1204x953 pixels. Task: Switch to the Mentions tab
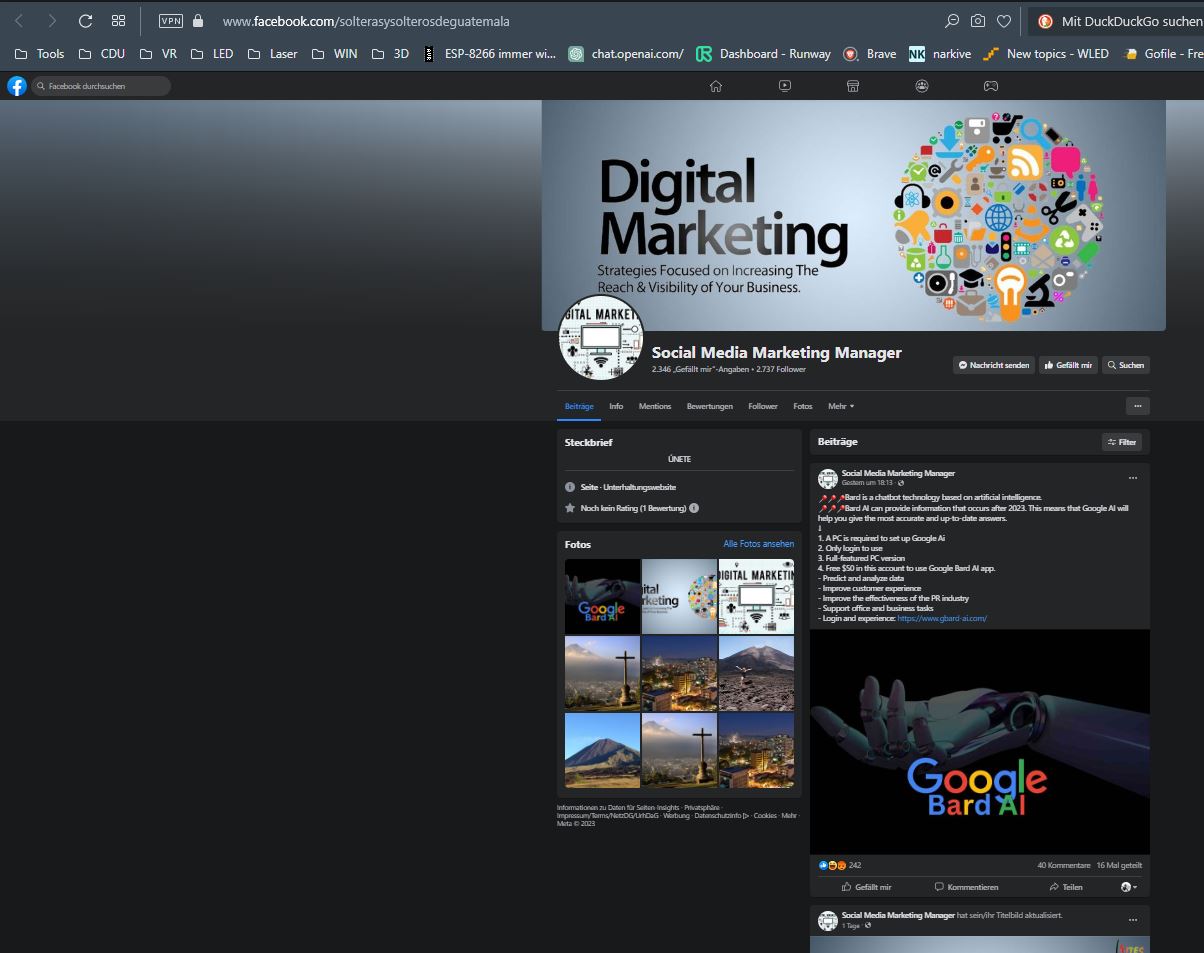(x=655, y=406)
